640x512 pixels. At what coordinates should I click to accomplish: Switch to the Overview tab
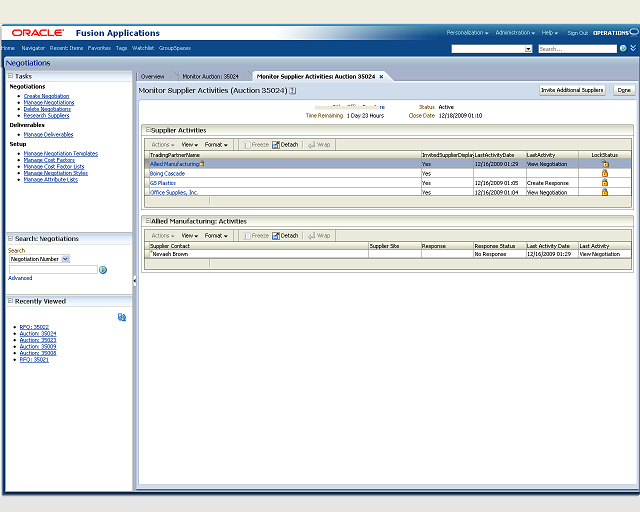152,76
